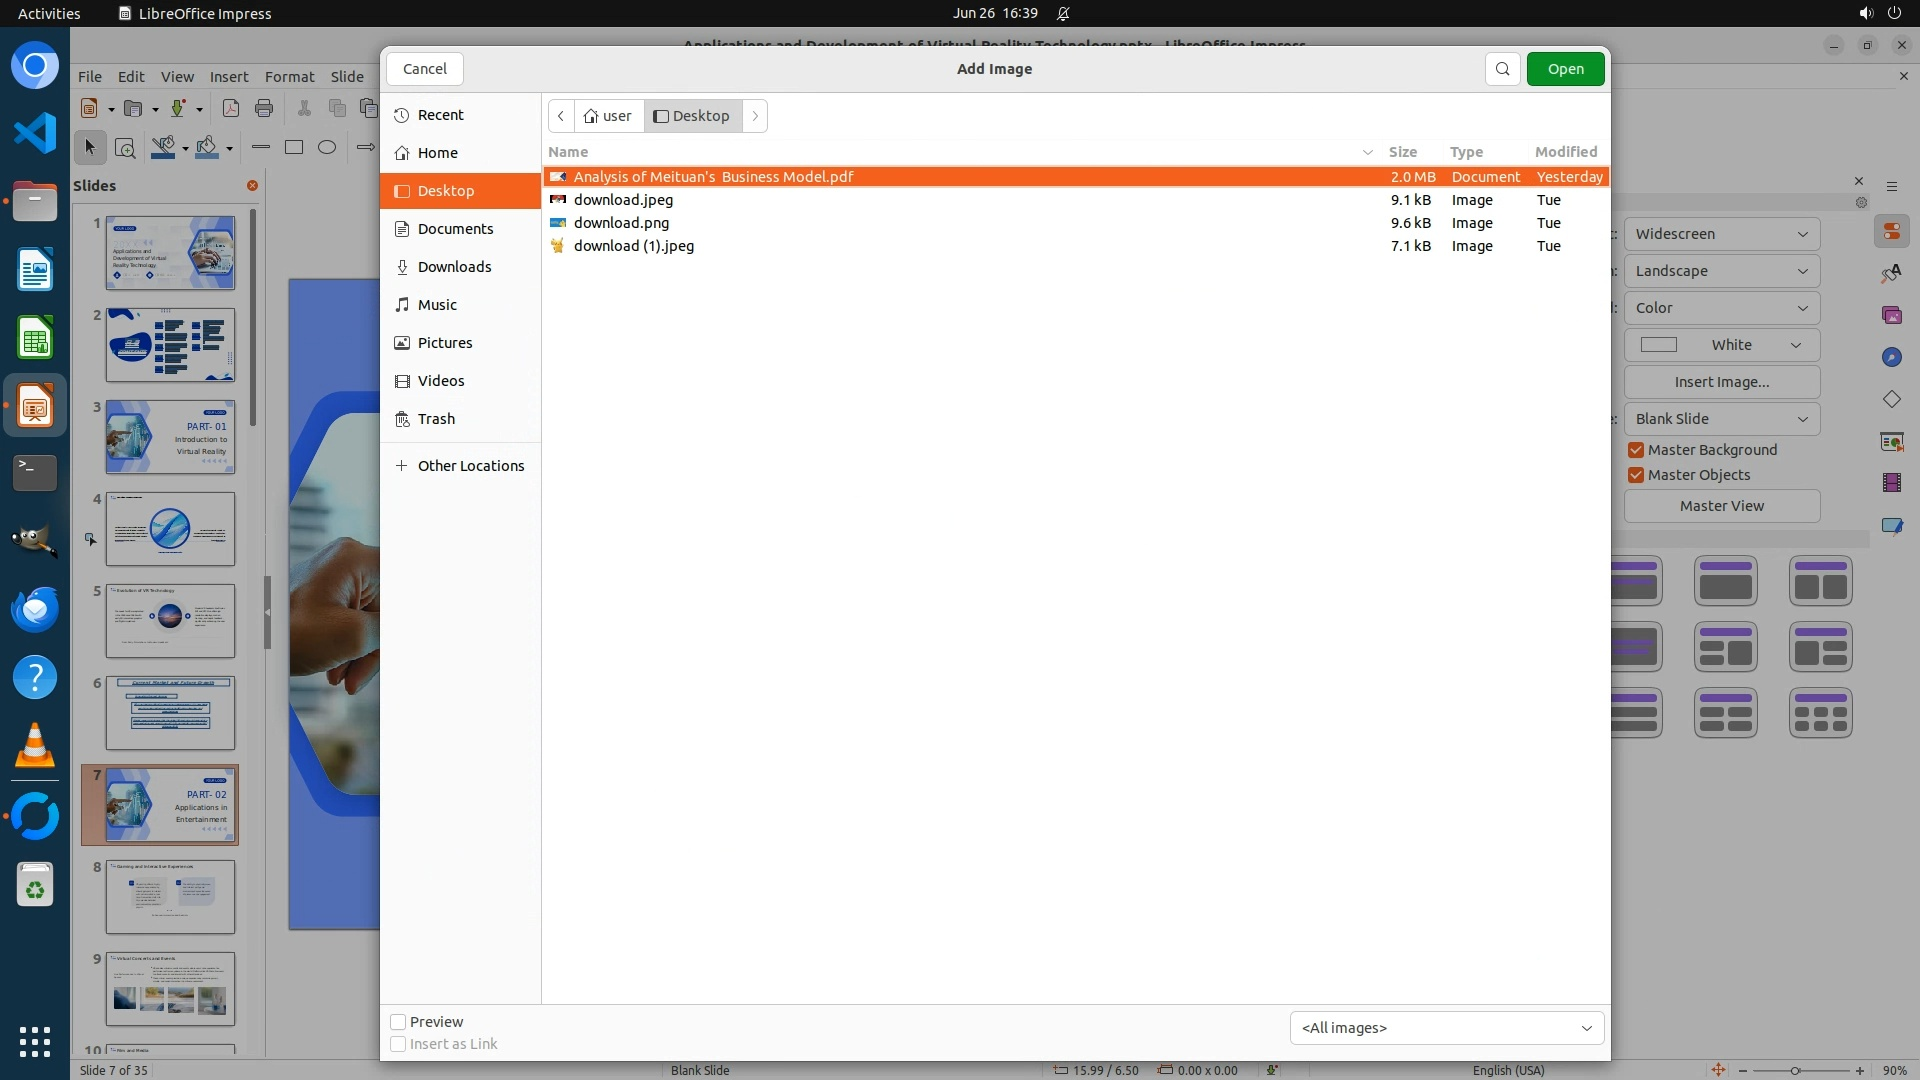
Task: Toggle the Master Objects checkbox
Action: tap(1636, 475)
